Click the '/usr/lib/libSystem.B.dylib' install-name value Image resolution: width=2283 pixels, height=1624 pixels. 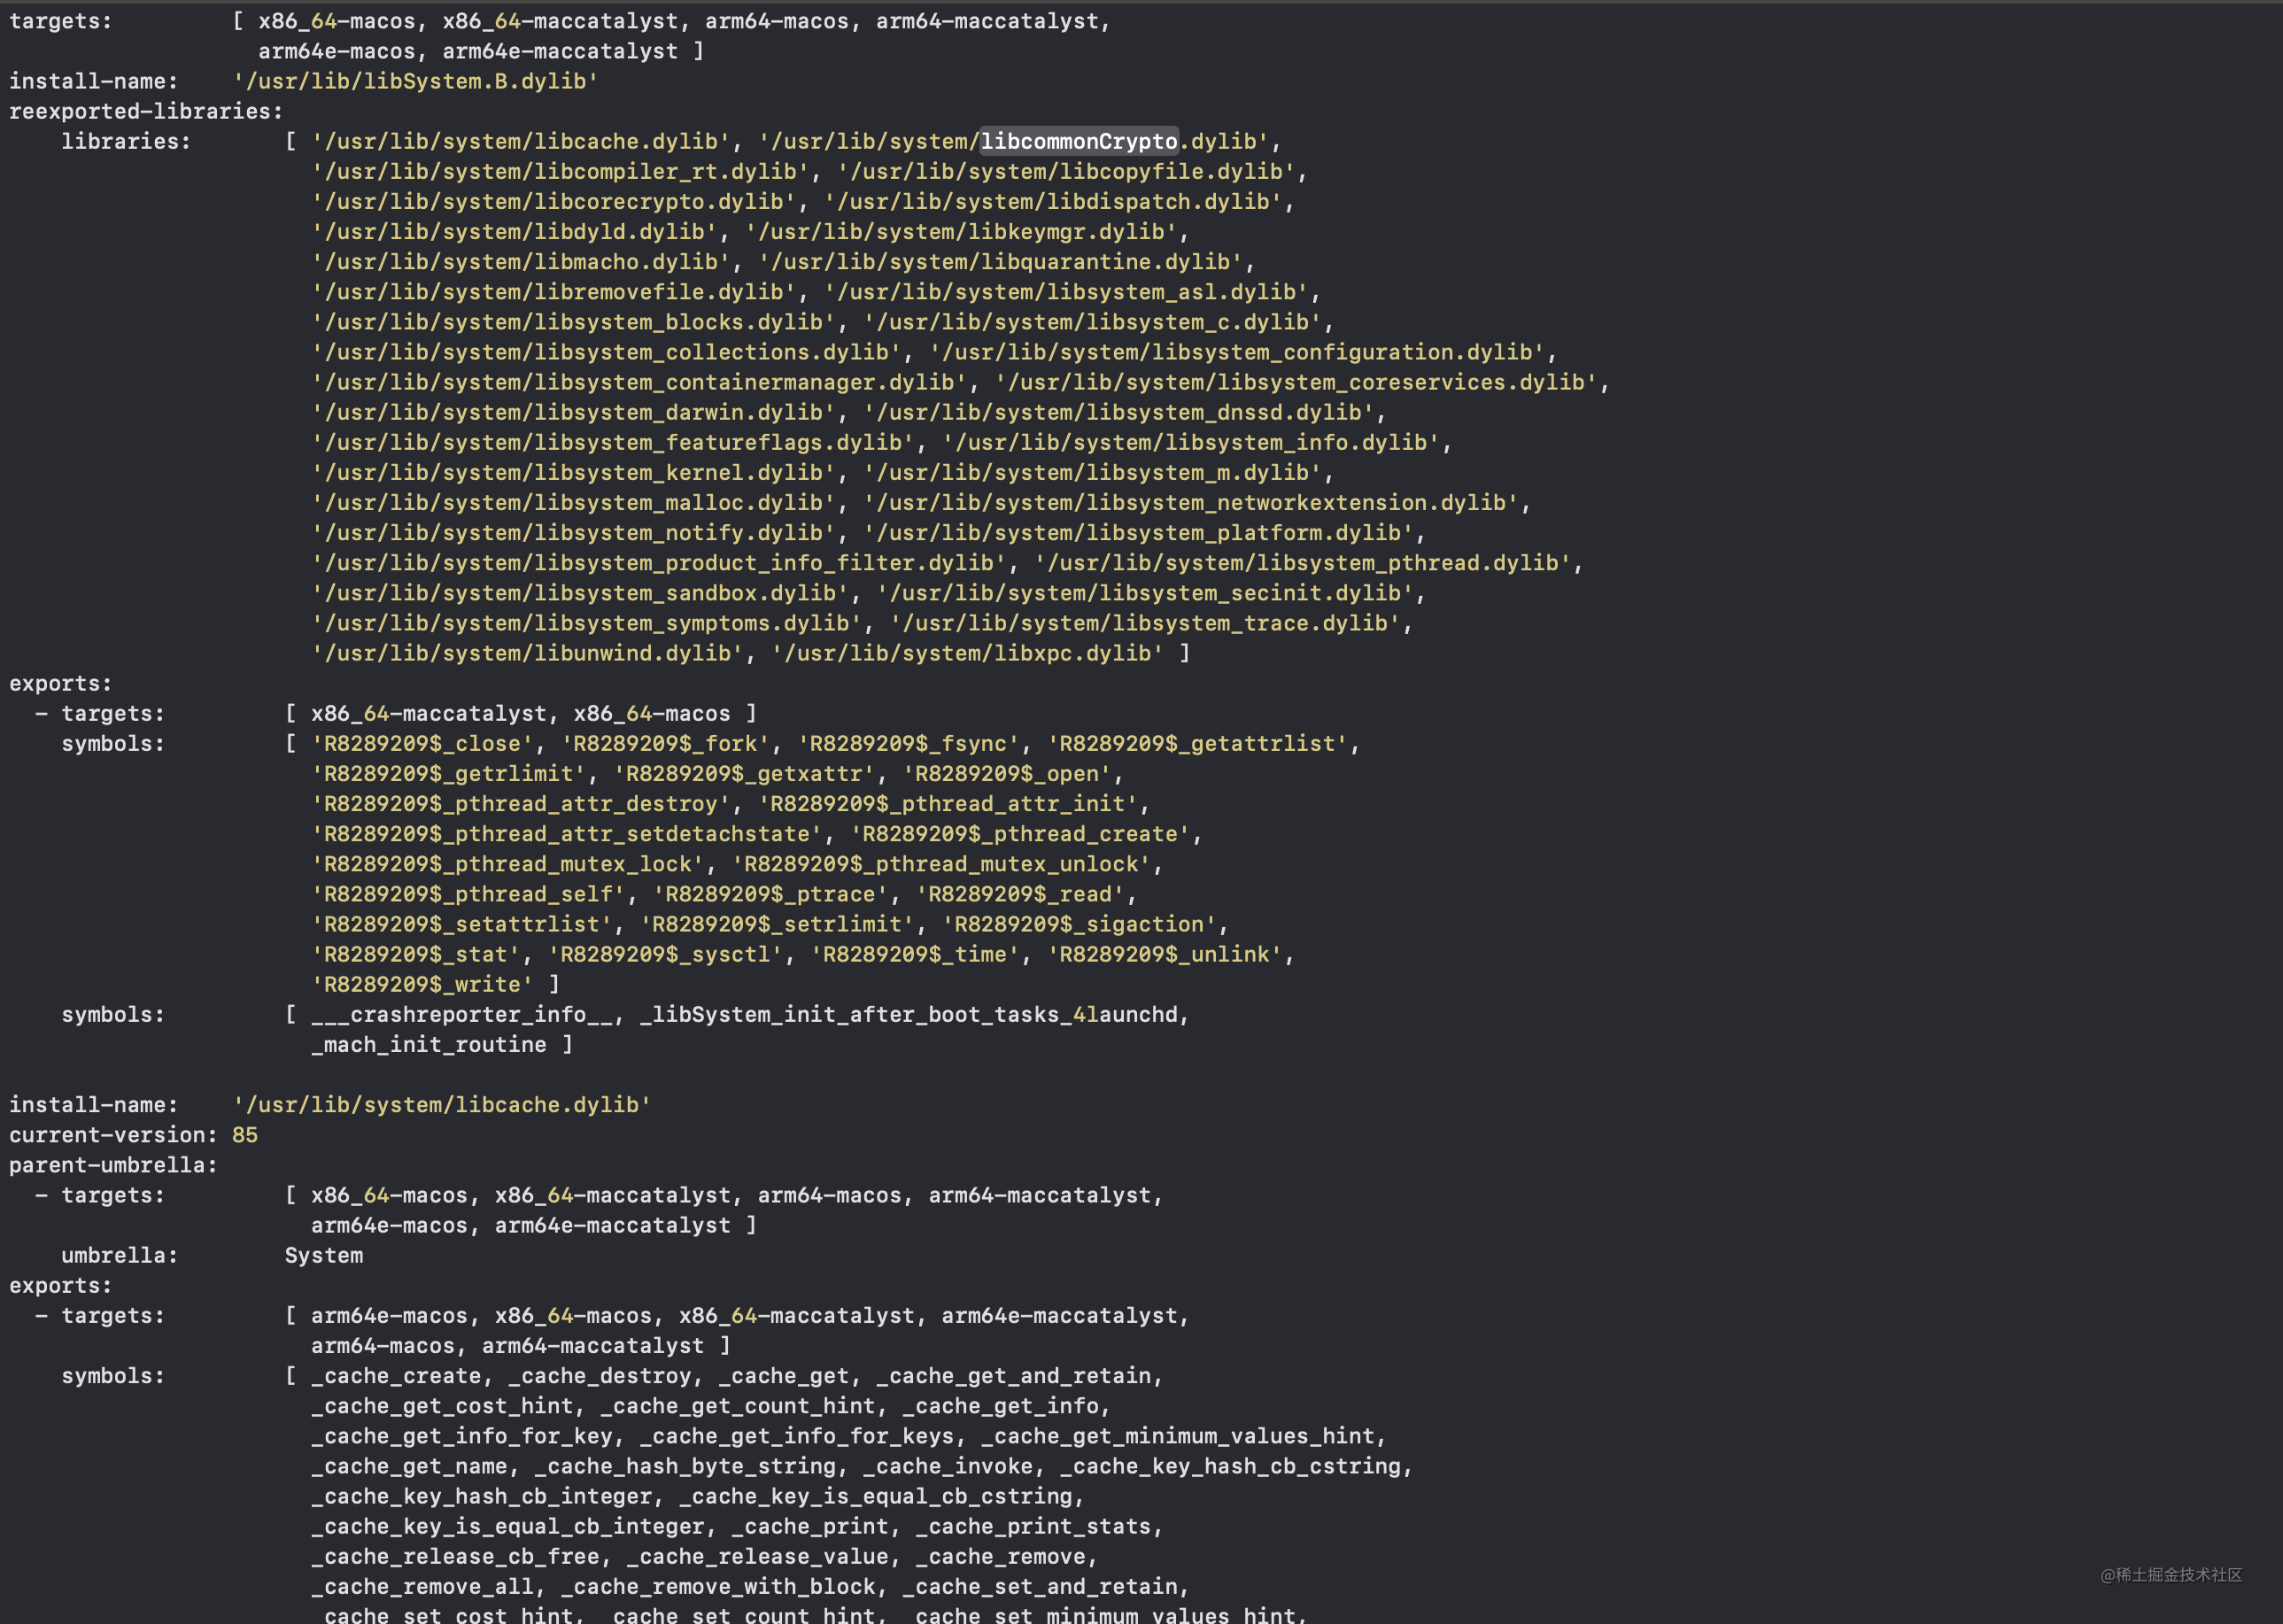pyautogui.click(x=415, y=81)
